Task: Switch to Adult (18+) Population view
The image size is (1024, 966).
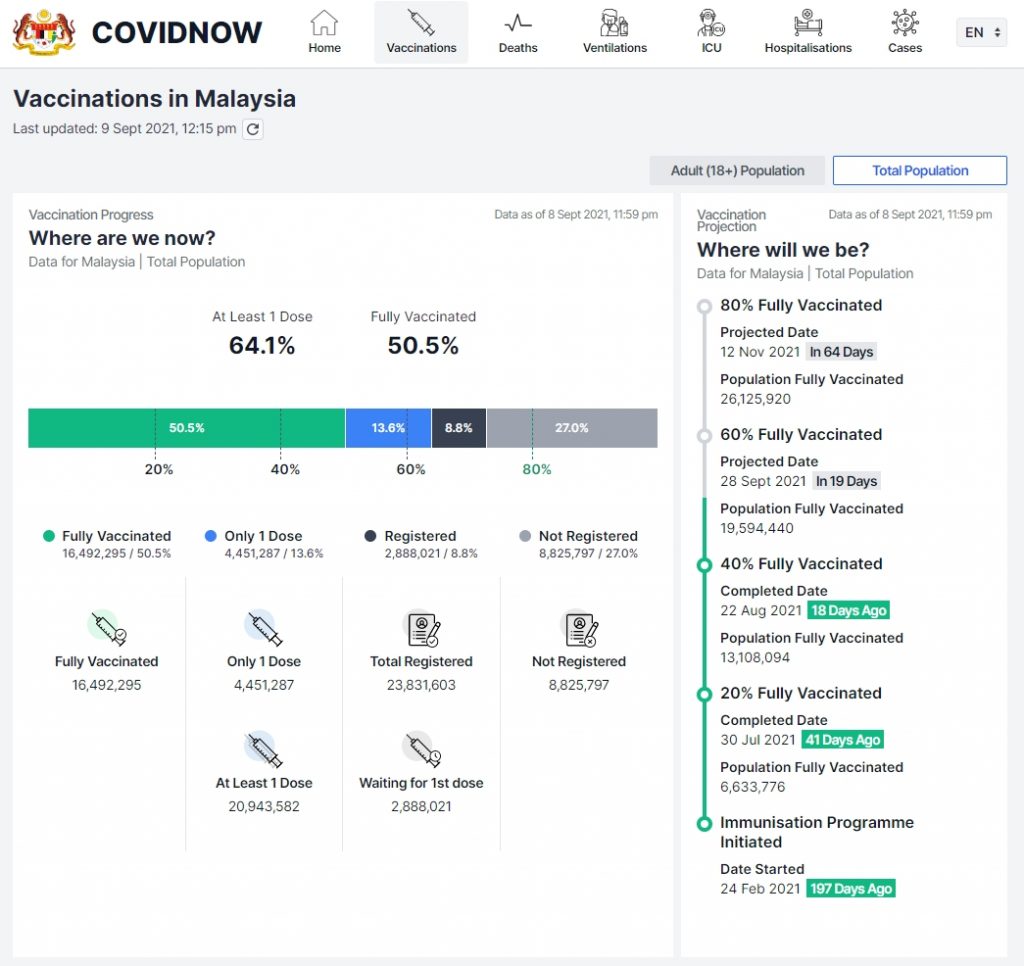Action: [x=737, y=171]
